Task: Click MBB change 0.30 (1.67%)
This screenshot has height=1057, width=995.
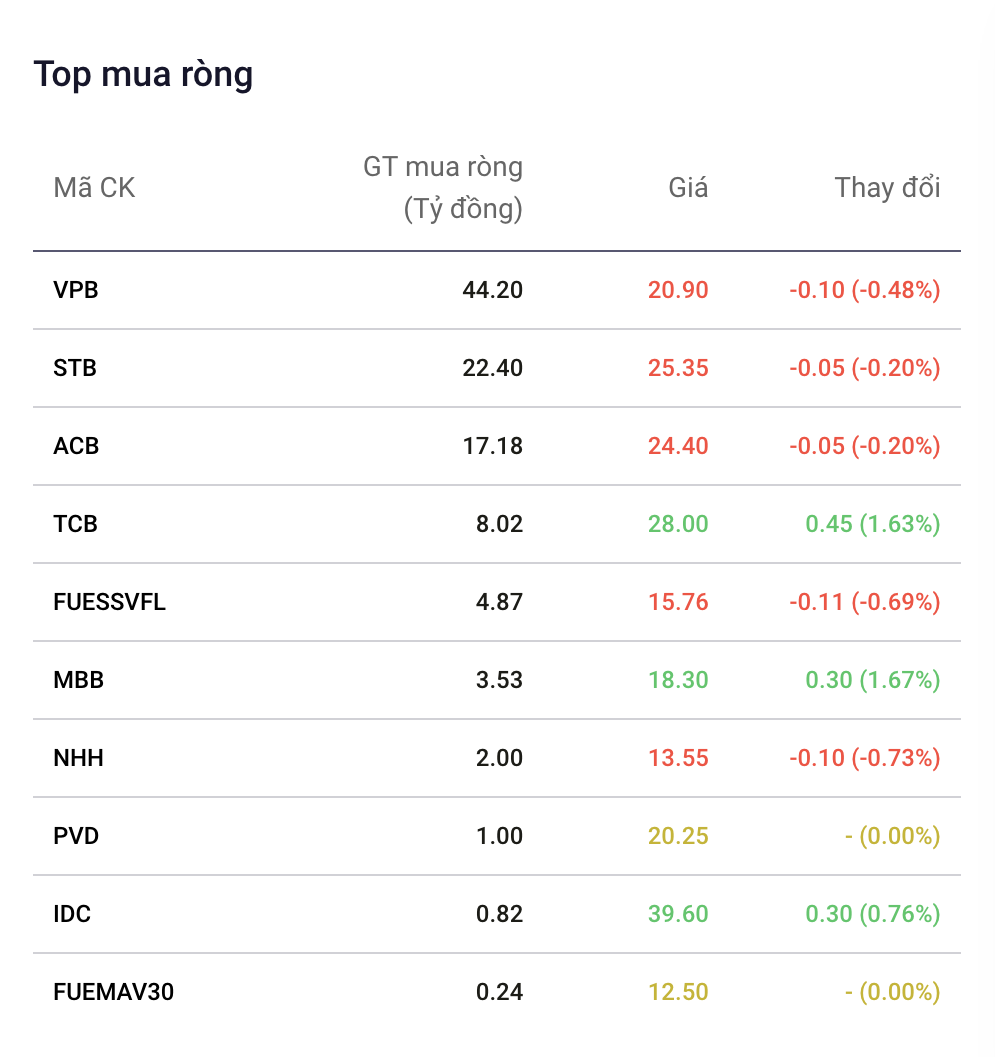Action: tap(873, 680)
